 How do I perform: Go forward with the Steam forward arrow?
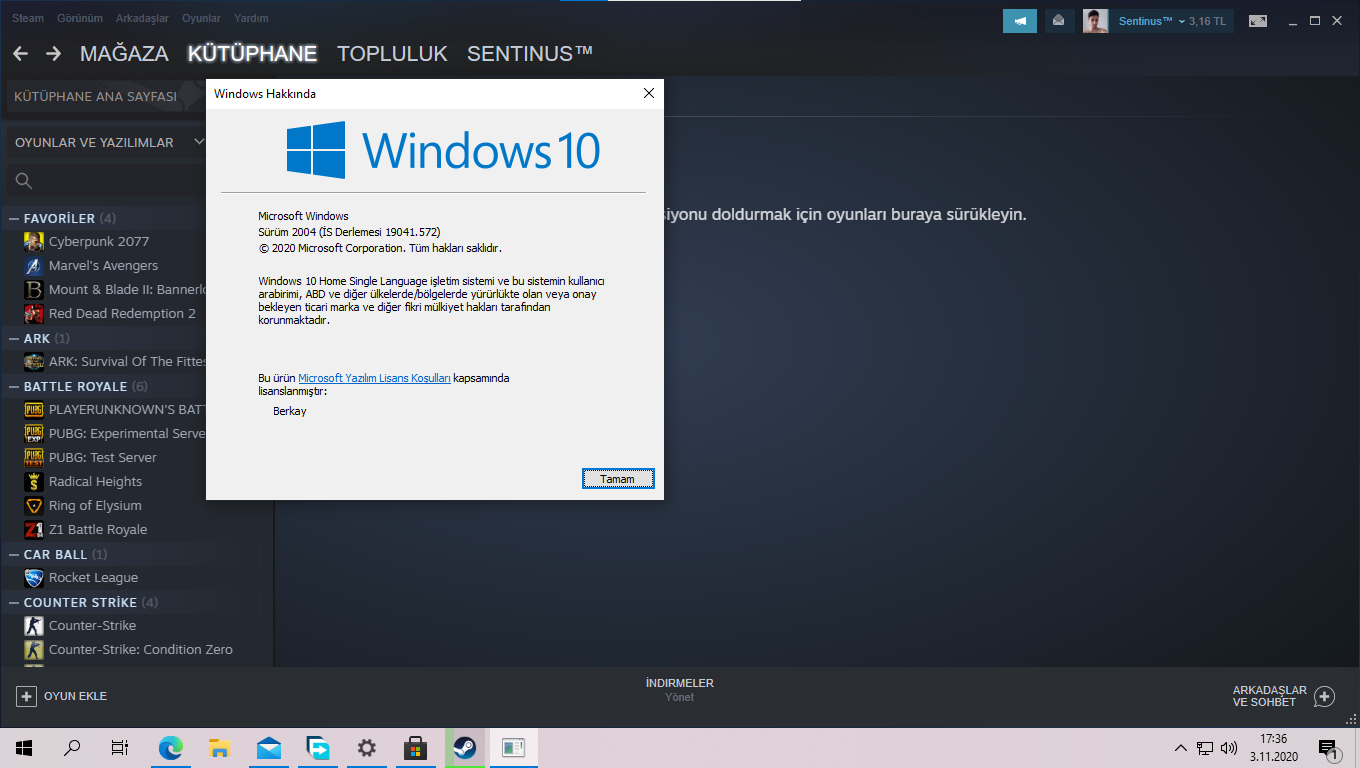pos(53,54)
